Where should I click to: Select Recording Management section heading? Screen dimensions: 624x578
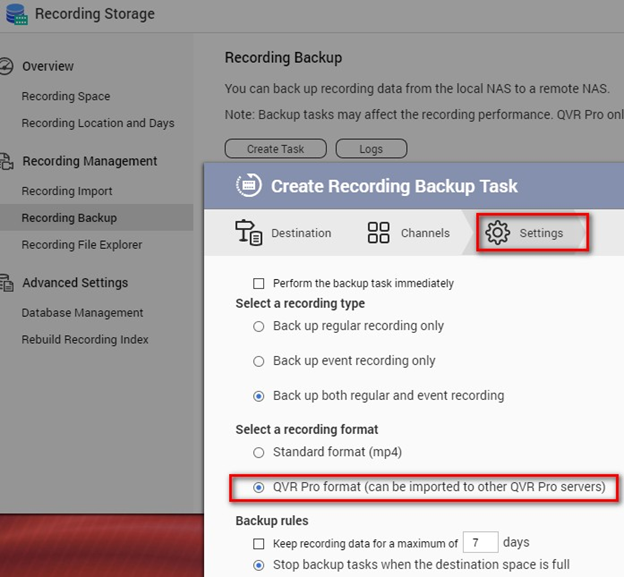(90, 161)
